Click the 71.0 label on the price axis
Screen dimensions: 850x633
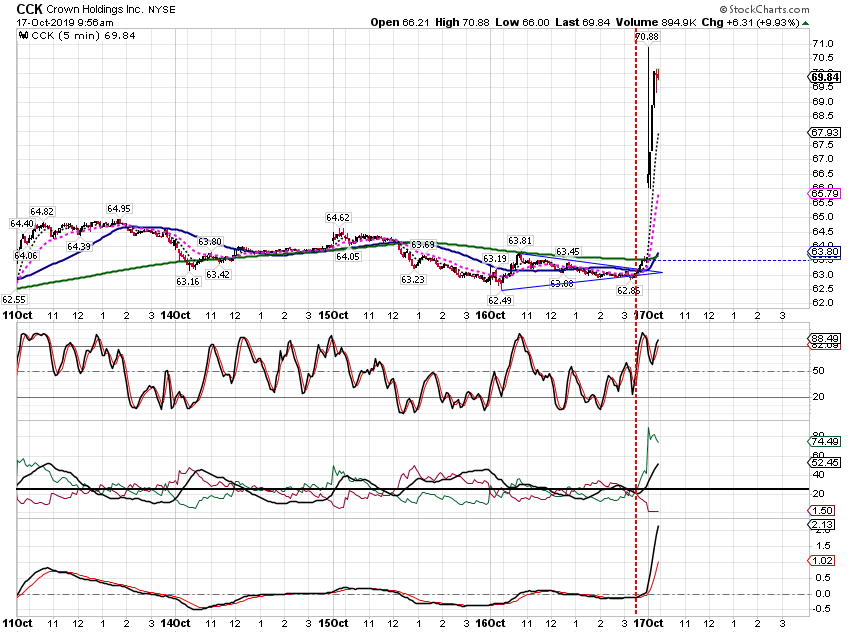pos(823,44)
